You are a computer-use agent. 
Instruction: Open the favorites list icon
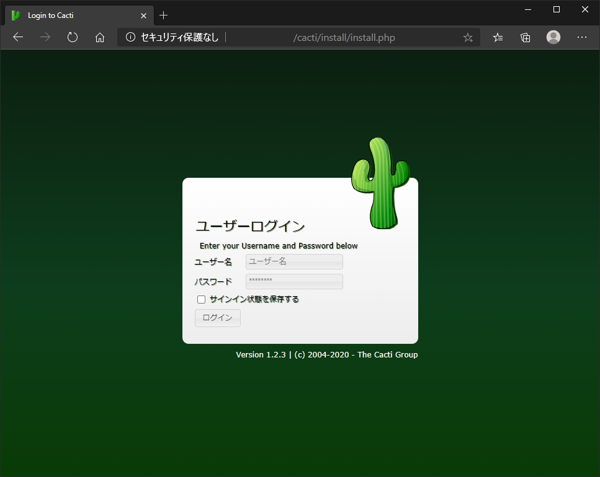(497, 37)
